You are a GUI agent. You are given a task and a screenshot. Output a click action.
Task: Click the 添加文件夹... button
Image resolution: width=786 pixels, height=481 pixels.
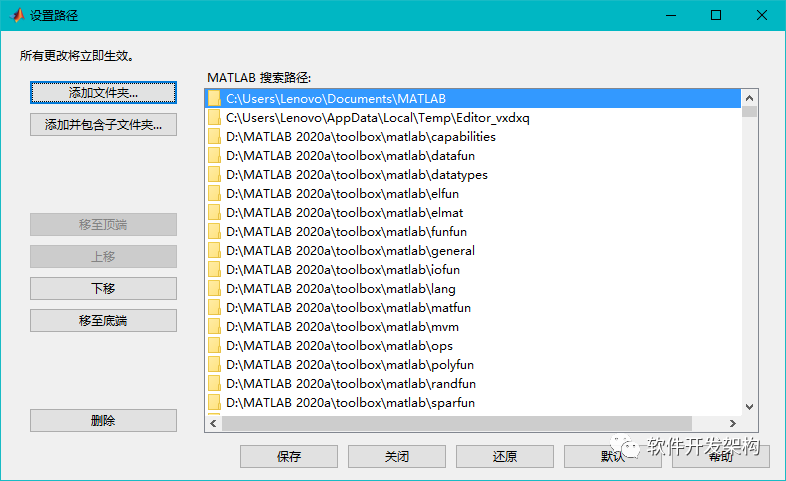[x=103, y=93]
